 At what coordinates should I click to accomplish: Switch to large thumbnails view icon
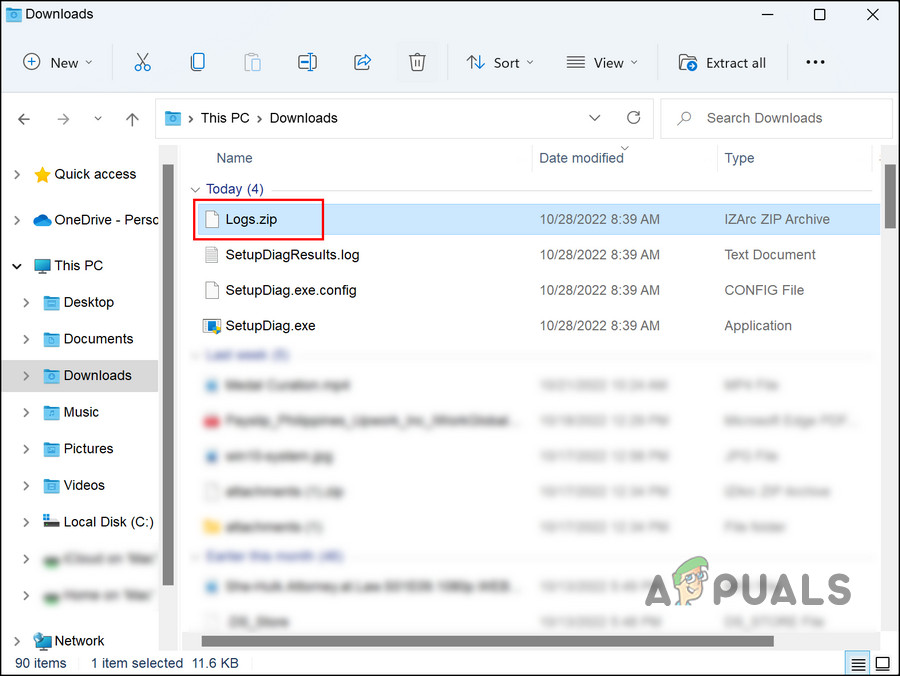coord(882,664)
